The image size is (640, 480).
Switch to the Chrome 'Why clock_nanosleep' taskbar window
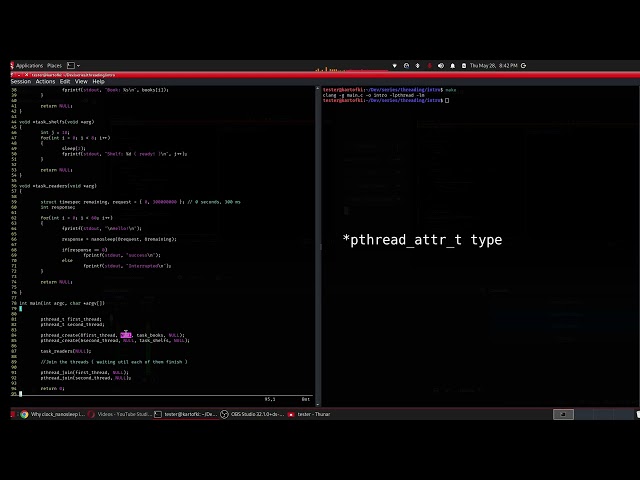point(53,414)
